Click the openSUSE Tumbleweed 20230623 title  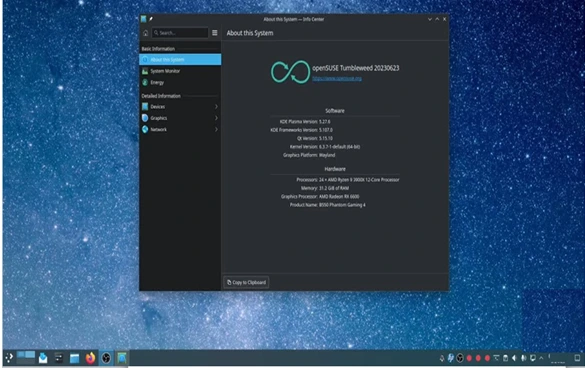click(x=356, y=68)
